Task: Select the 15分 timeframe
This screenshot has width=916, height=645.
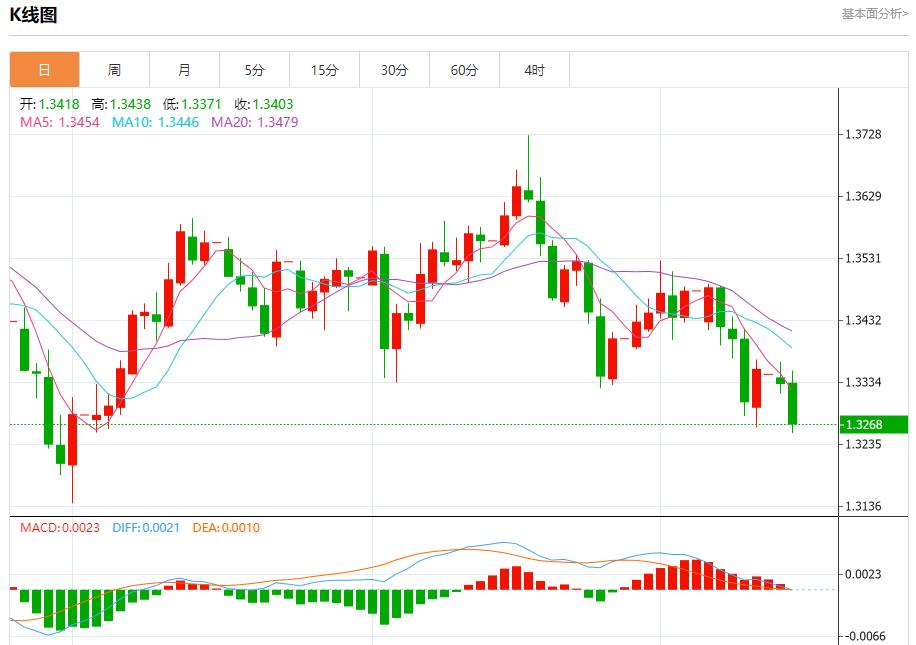Action: (323, 69)
